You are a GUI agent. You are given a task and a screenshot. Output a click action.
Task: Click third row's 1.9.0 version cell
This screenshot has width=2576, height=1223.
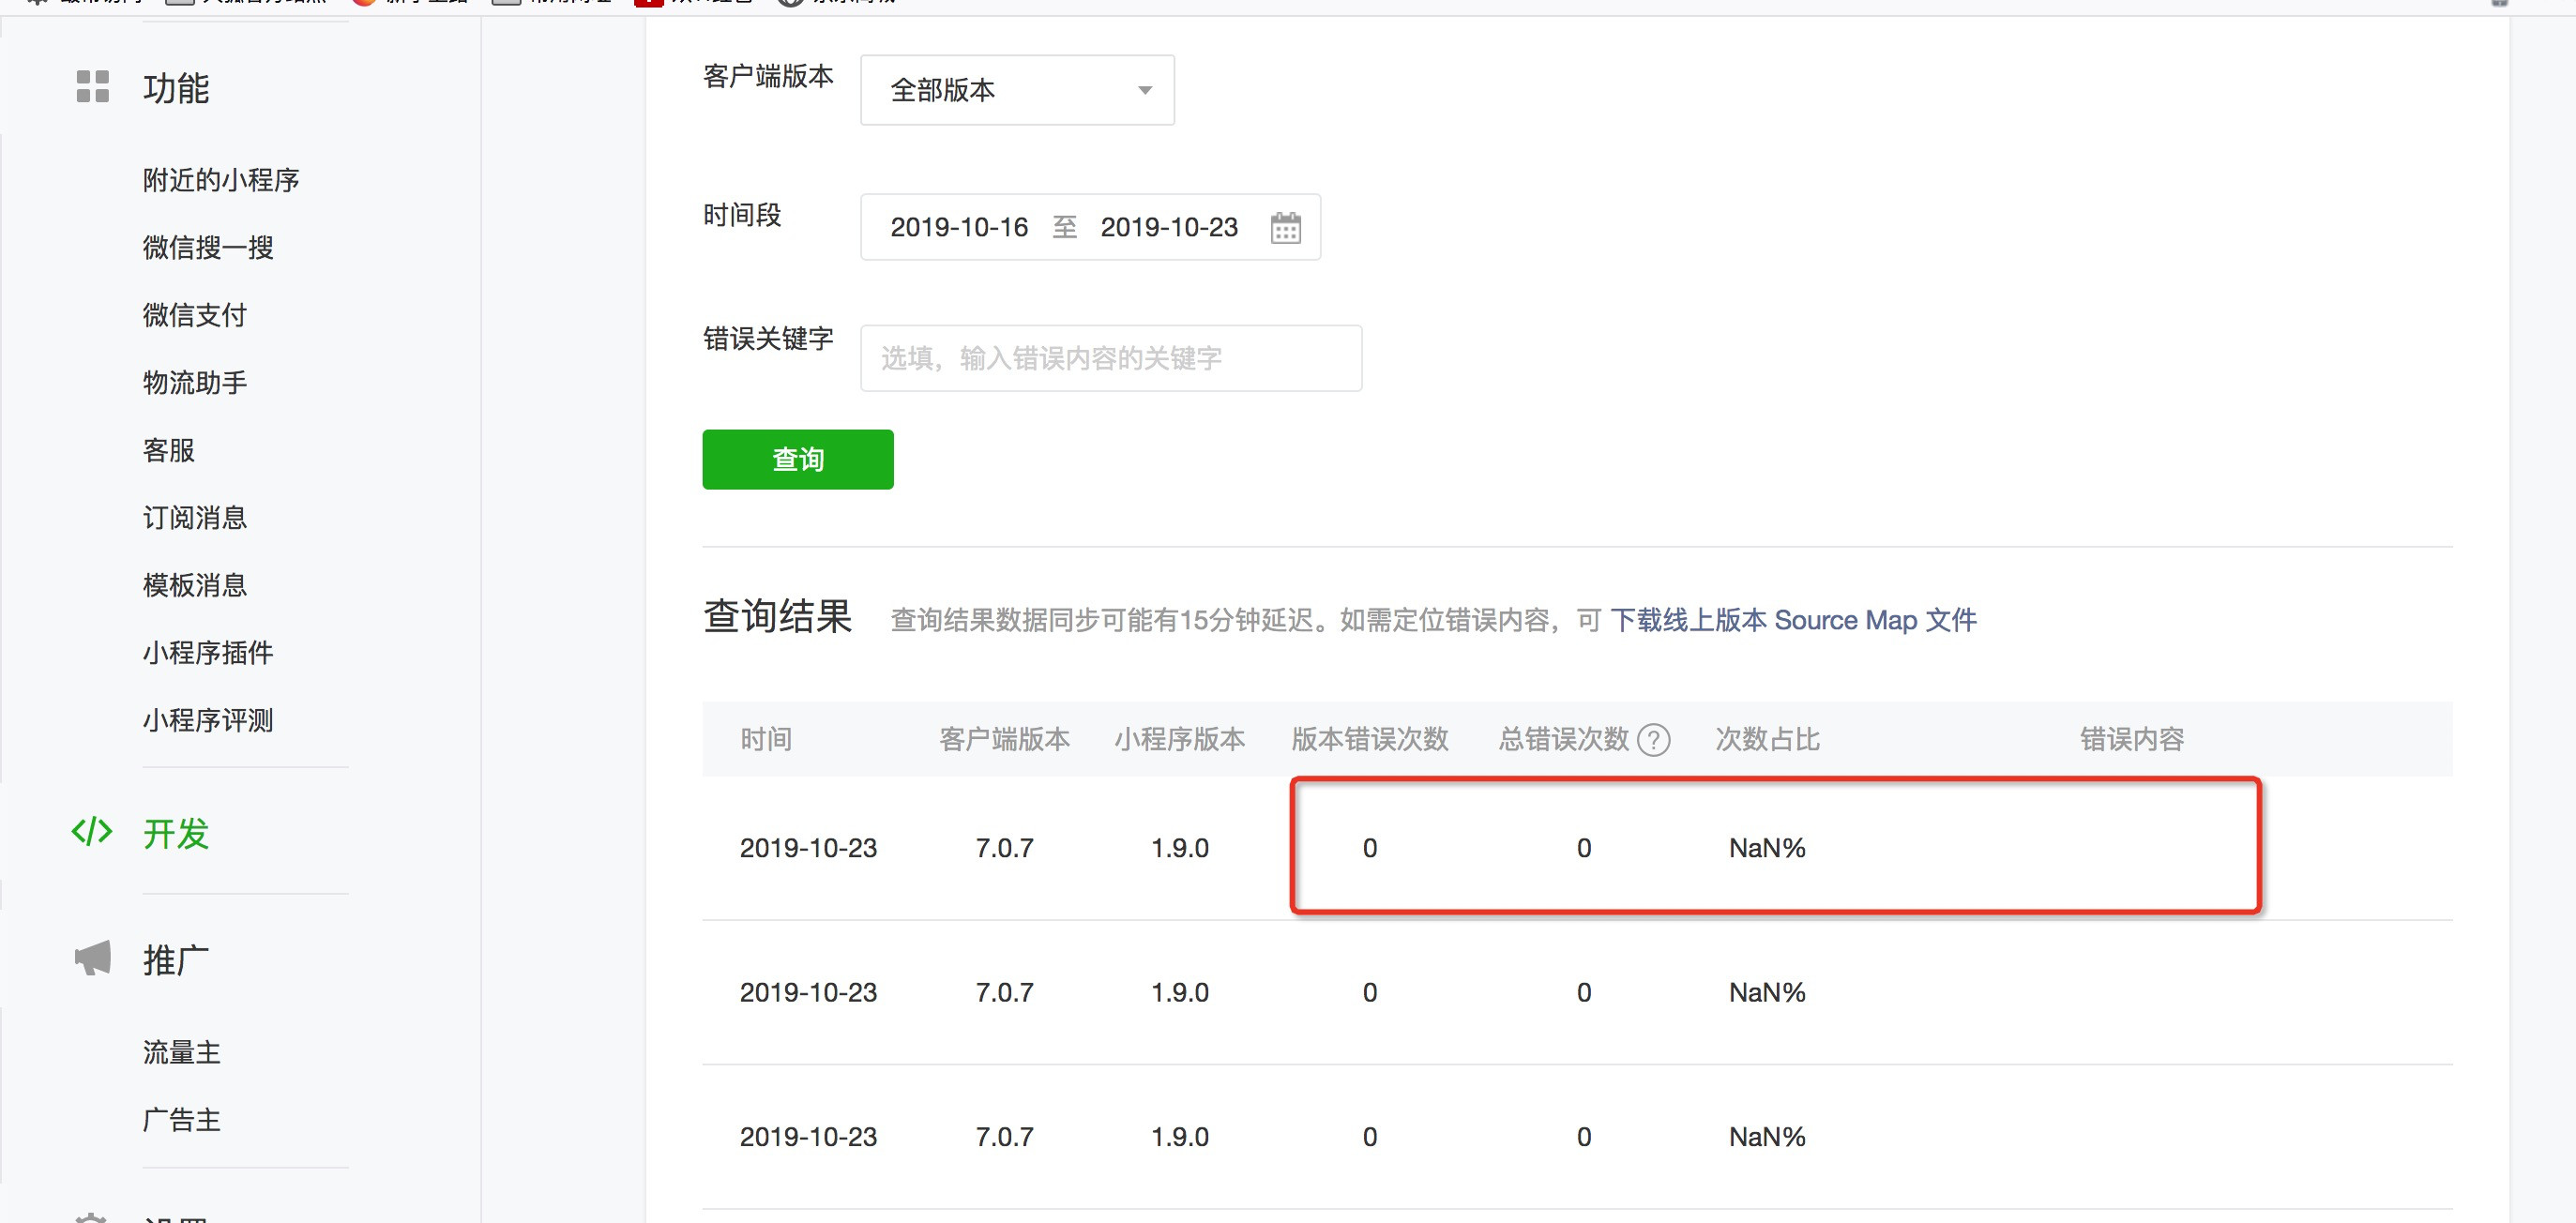[x=1180, y=1137]
